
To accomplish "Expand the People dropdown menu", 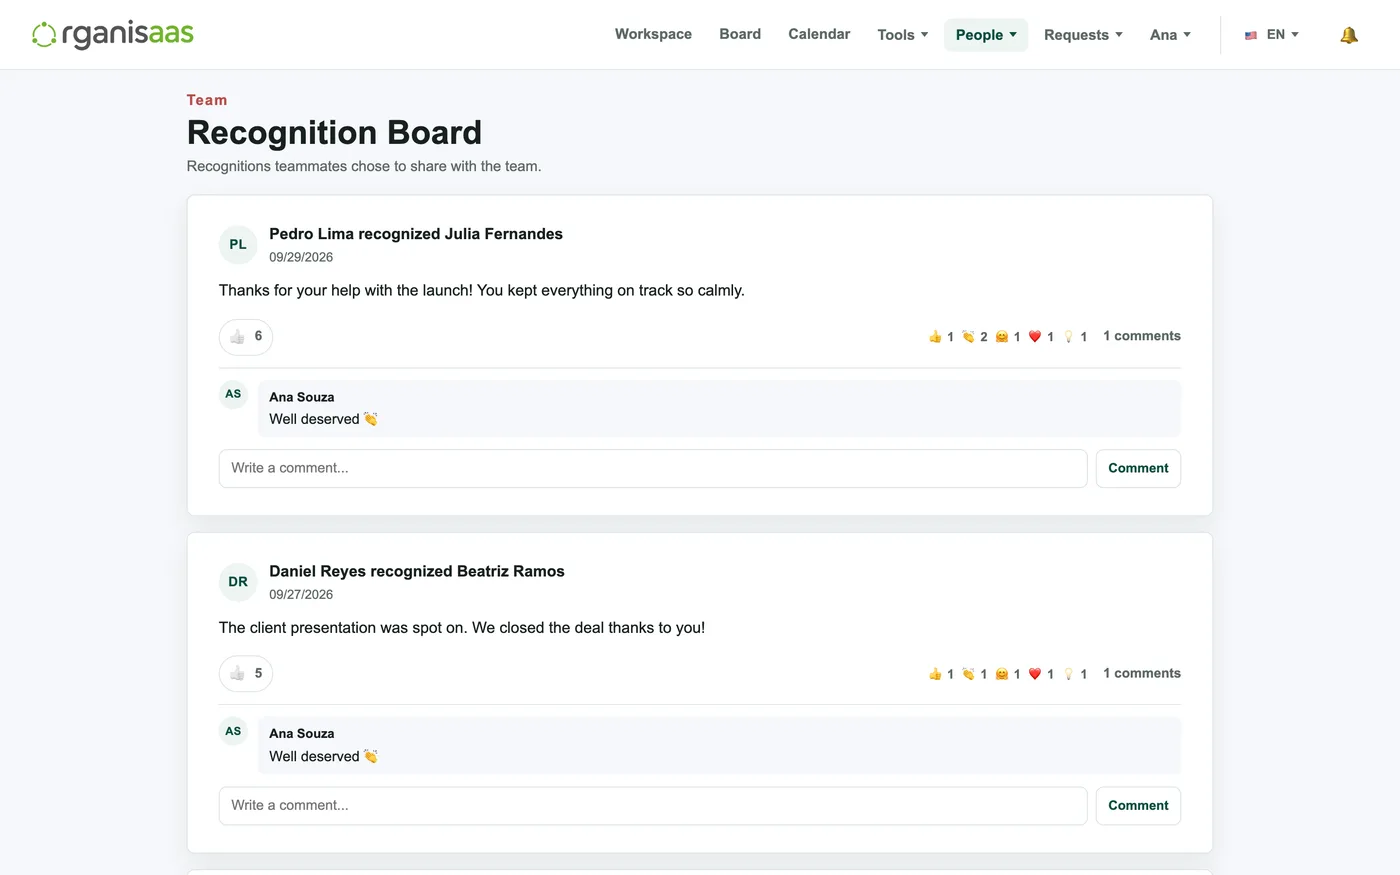I will coord(986,35).
